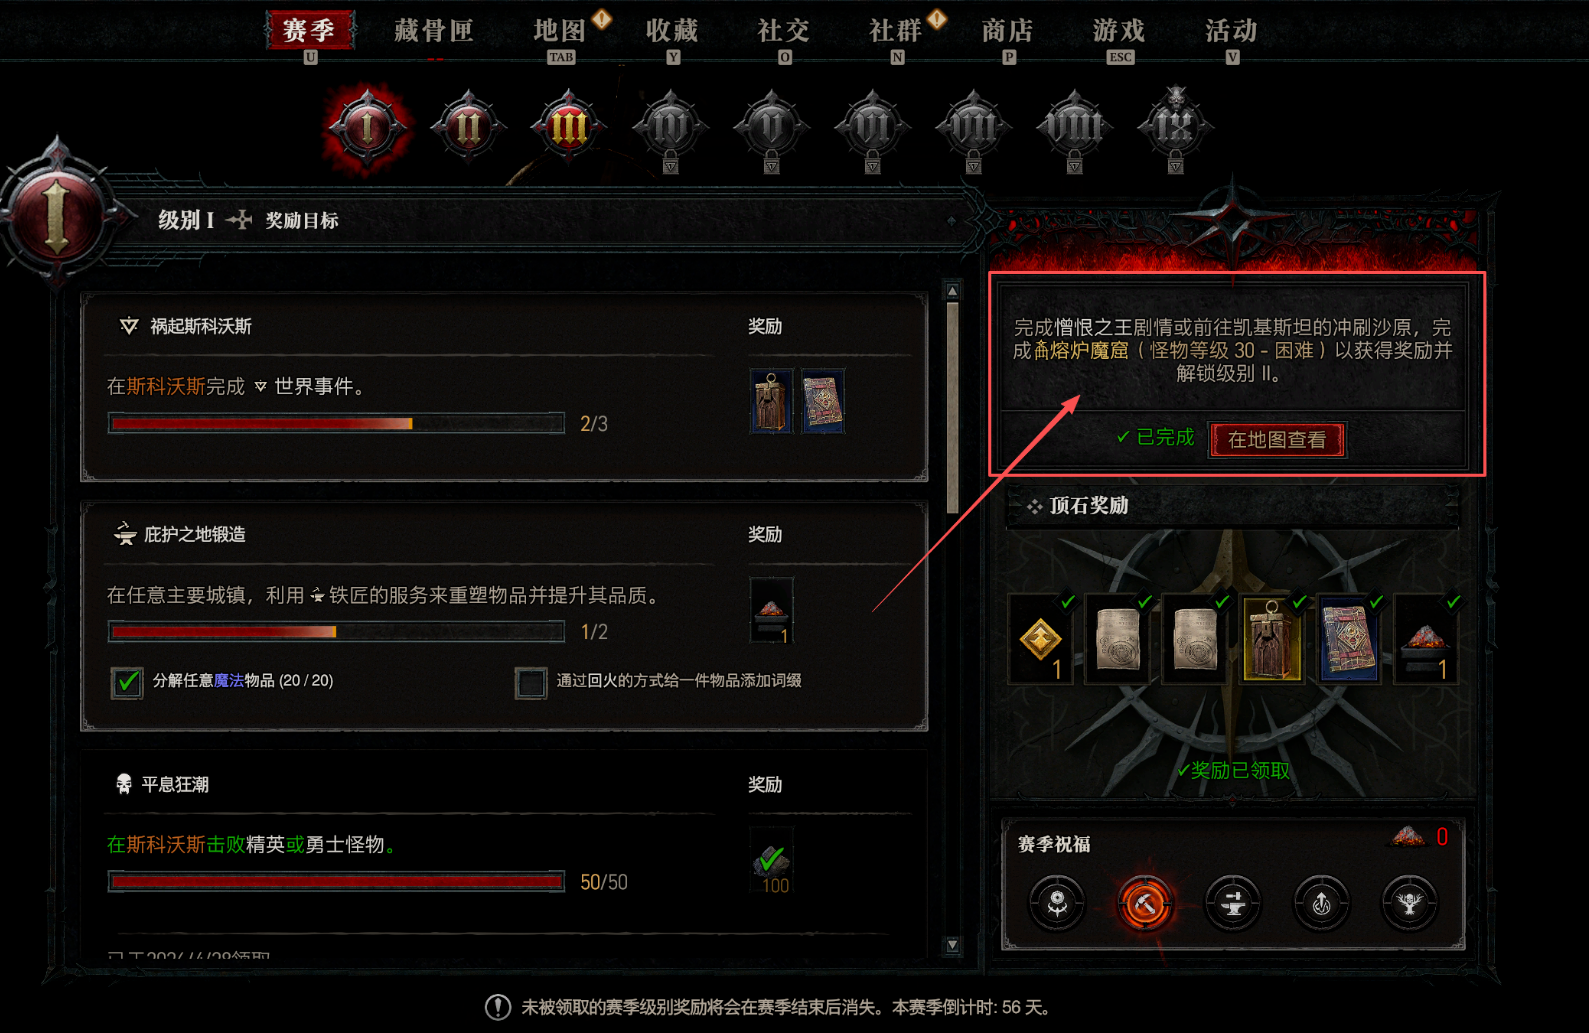Click the skull-topped rank IX emblem

(x=1175, y=126)
